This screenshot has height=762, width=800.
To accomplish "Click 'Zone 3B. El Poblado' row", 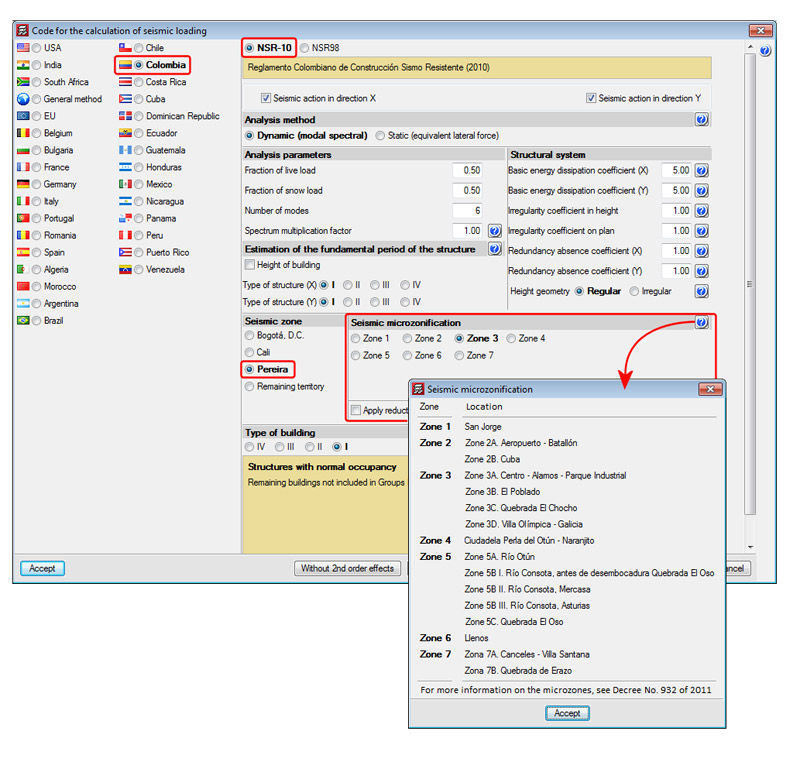I will coord(502,492).
